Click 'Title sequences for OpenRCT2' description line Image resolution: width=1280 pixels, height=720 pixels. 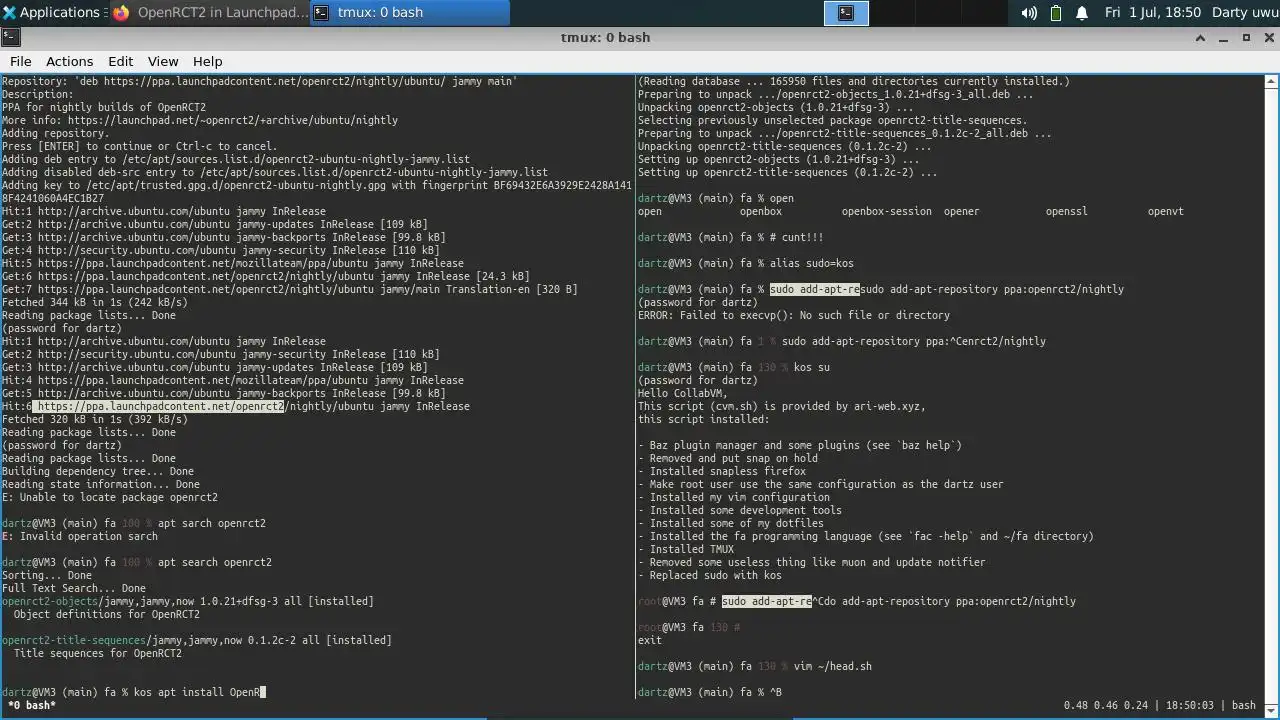point(98,653)
